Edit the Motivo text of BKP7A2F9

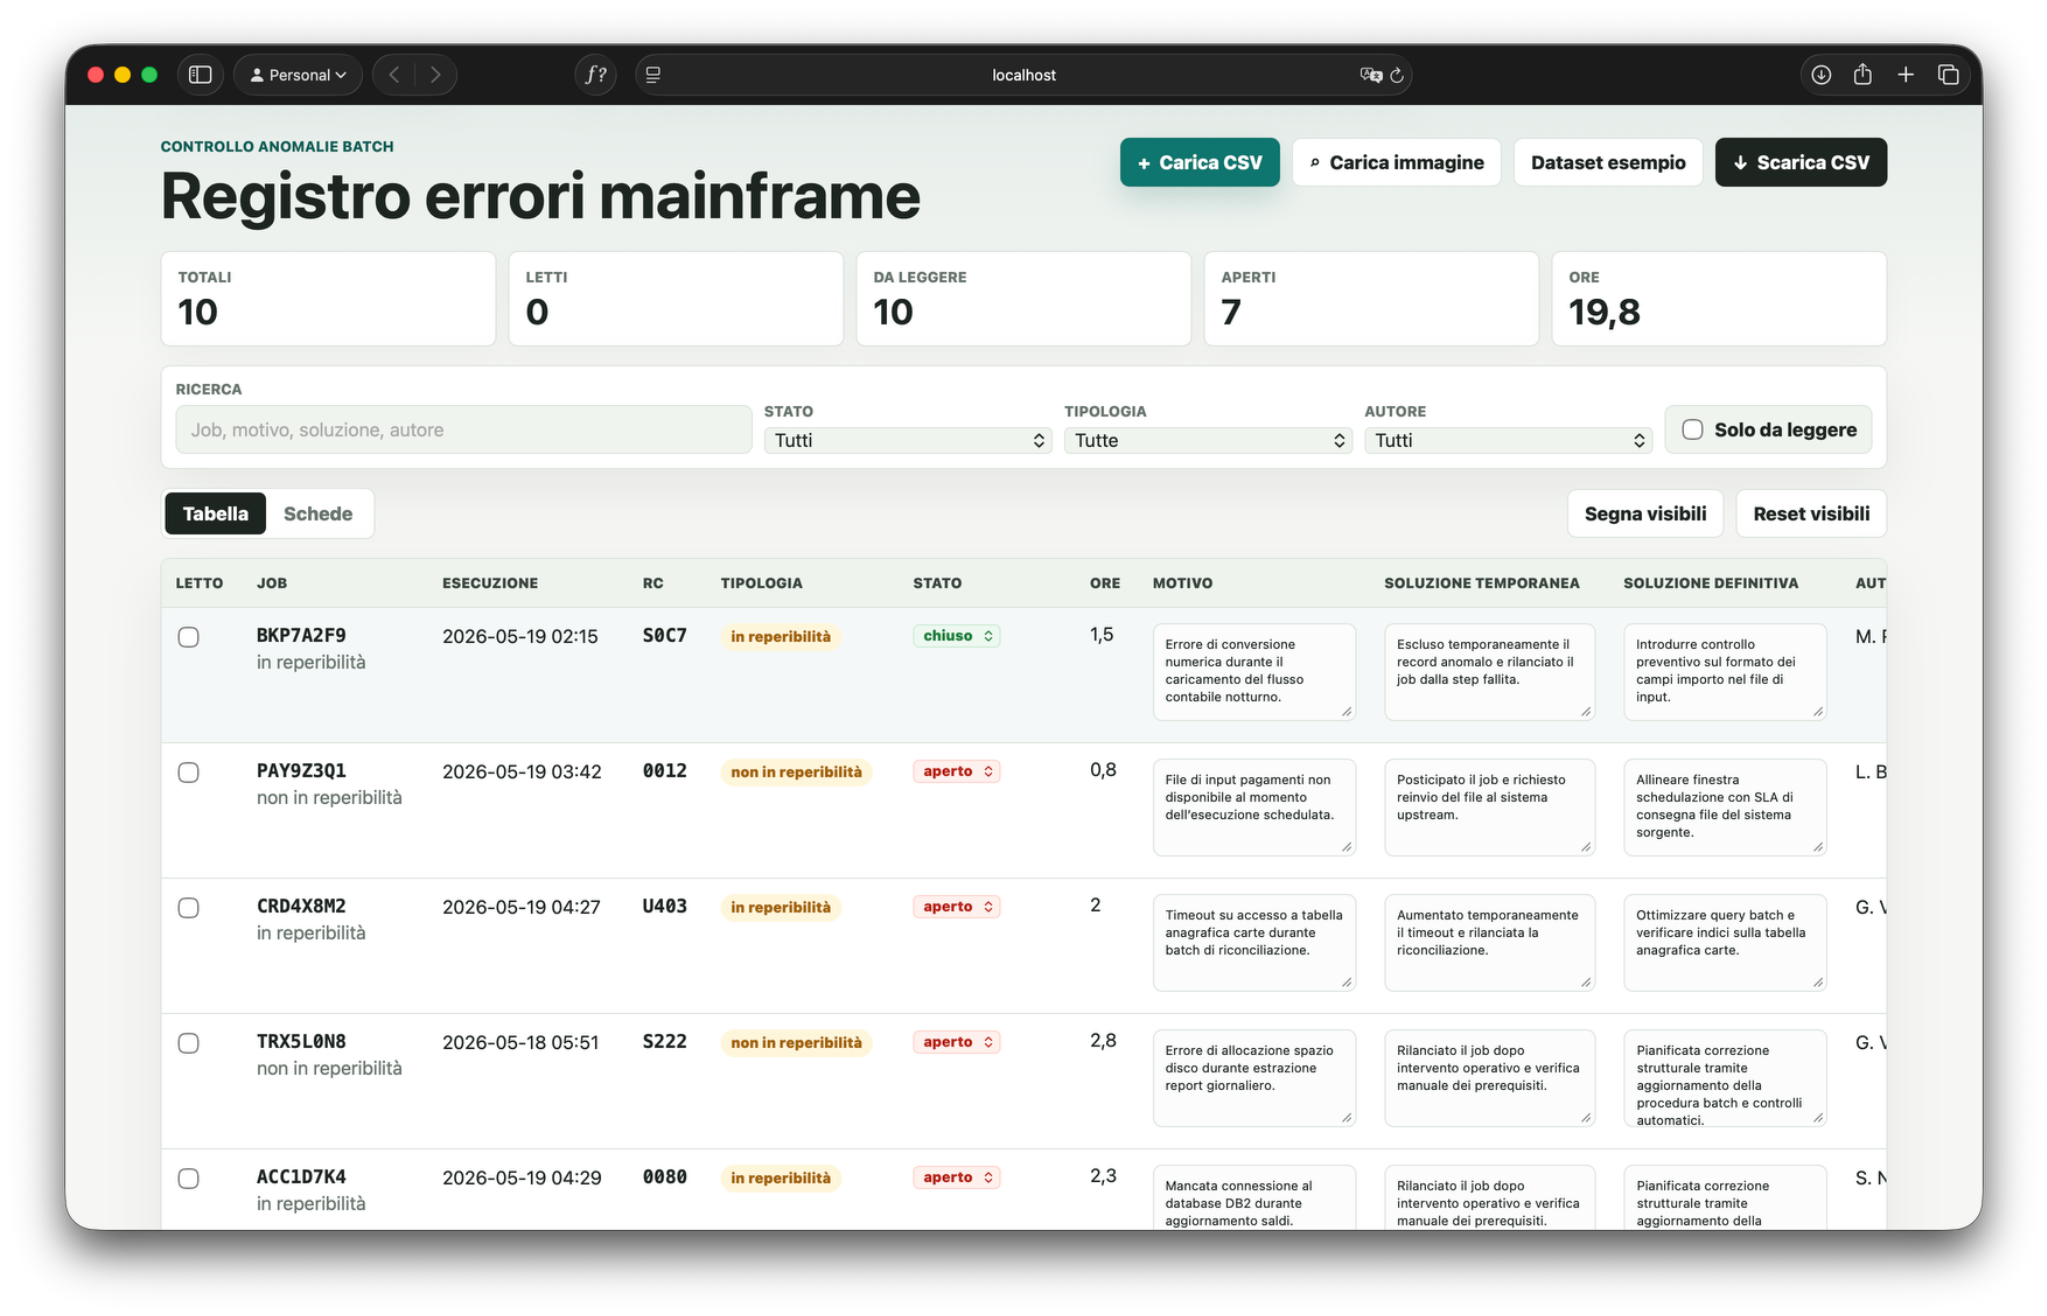[1254, 671]
